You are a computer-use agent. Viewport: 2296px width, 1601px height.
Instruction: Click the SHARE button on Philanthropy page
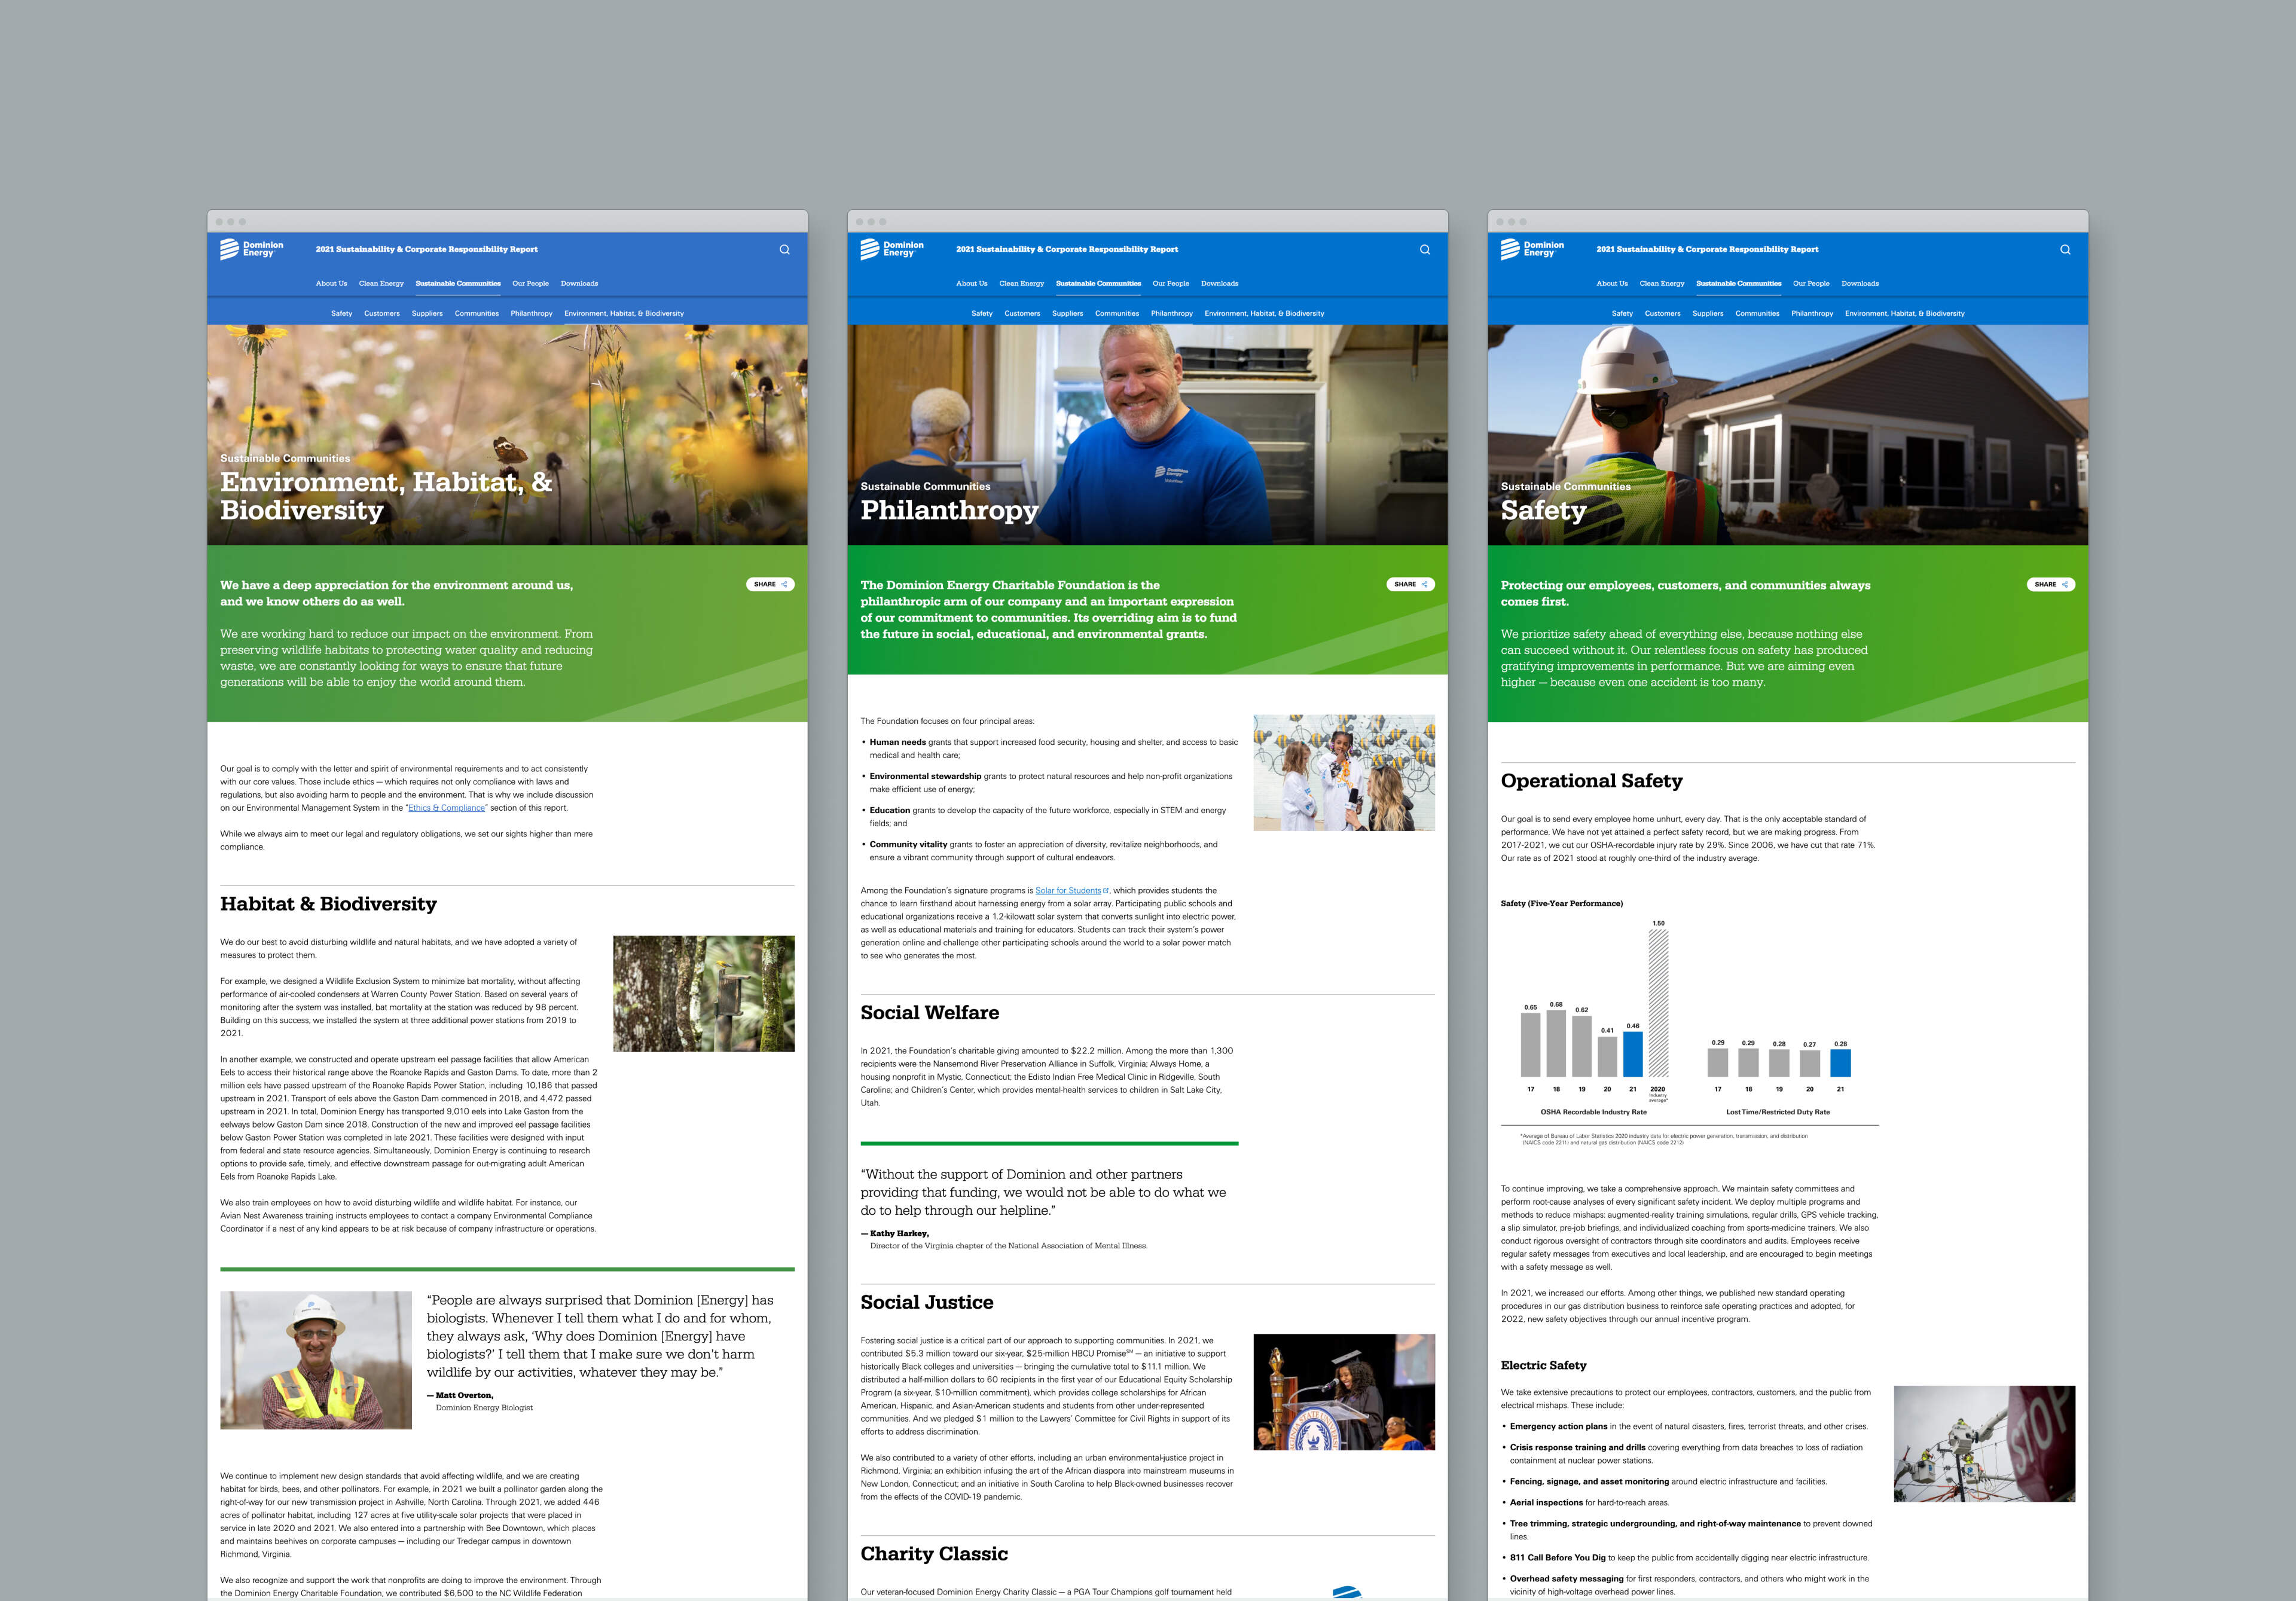click(1410, 584)
